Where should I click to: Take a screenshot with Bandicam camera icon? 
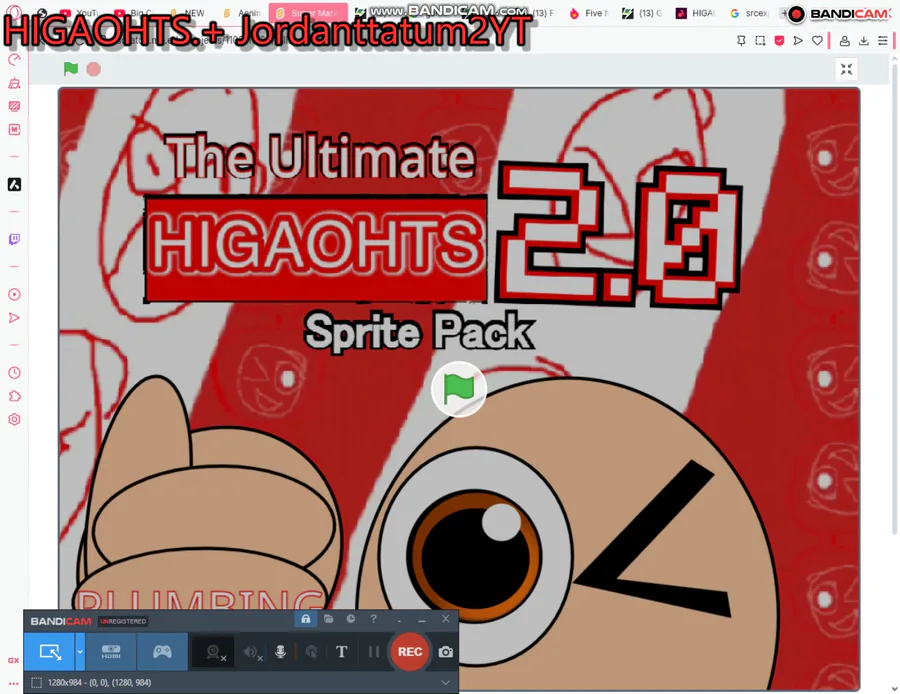445,652
